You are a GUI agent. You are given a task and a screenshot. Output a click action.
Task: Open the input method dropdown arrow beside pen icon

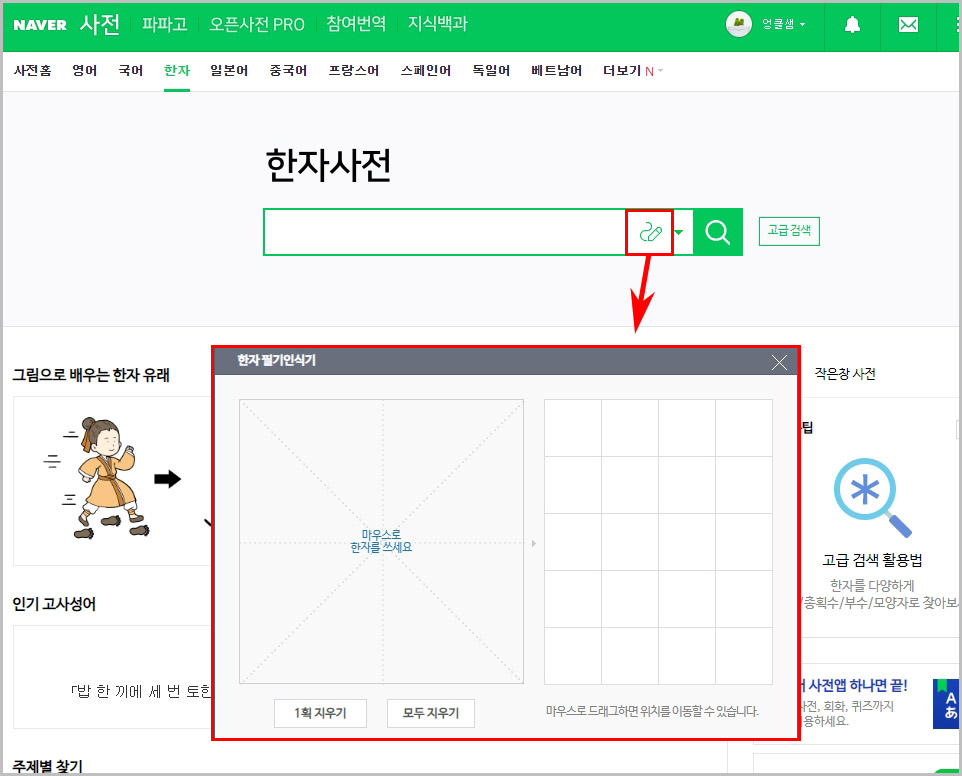[x=677, y=232]
